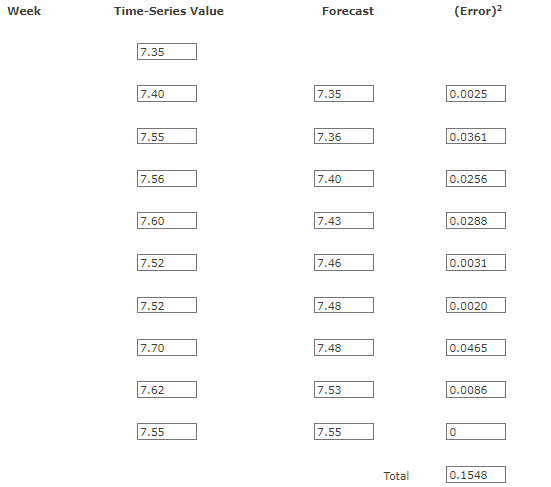Viewport: 551px width, 487px height.
Task: Click the Total field showing 0.1548
Action: [476, 475]
